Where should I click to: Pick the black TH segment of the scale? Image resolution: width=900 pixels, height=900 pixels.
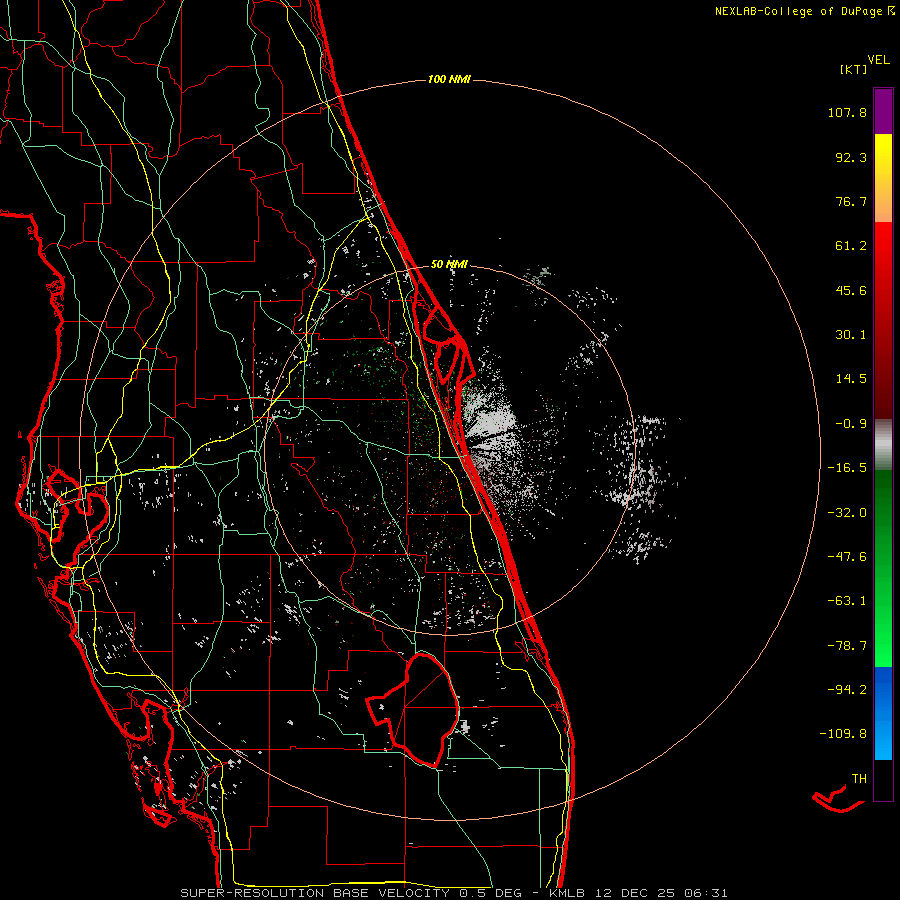click(x=883, y=779)
